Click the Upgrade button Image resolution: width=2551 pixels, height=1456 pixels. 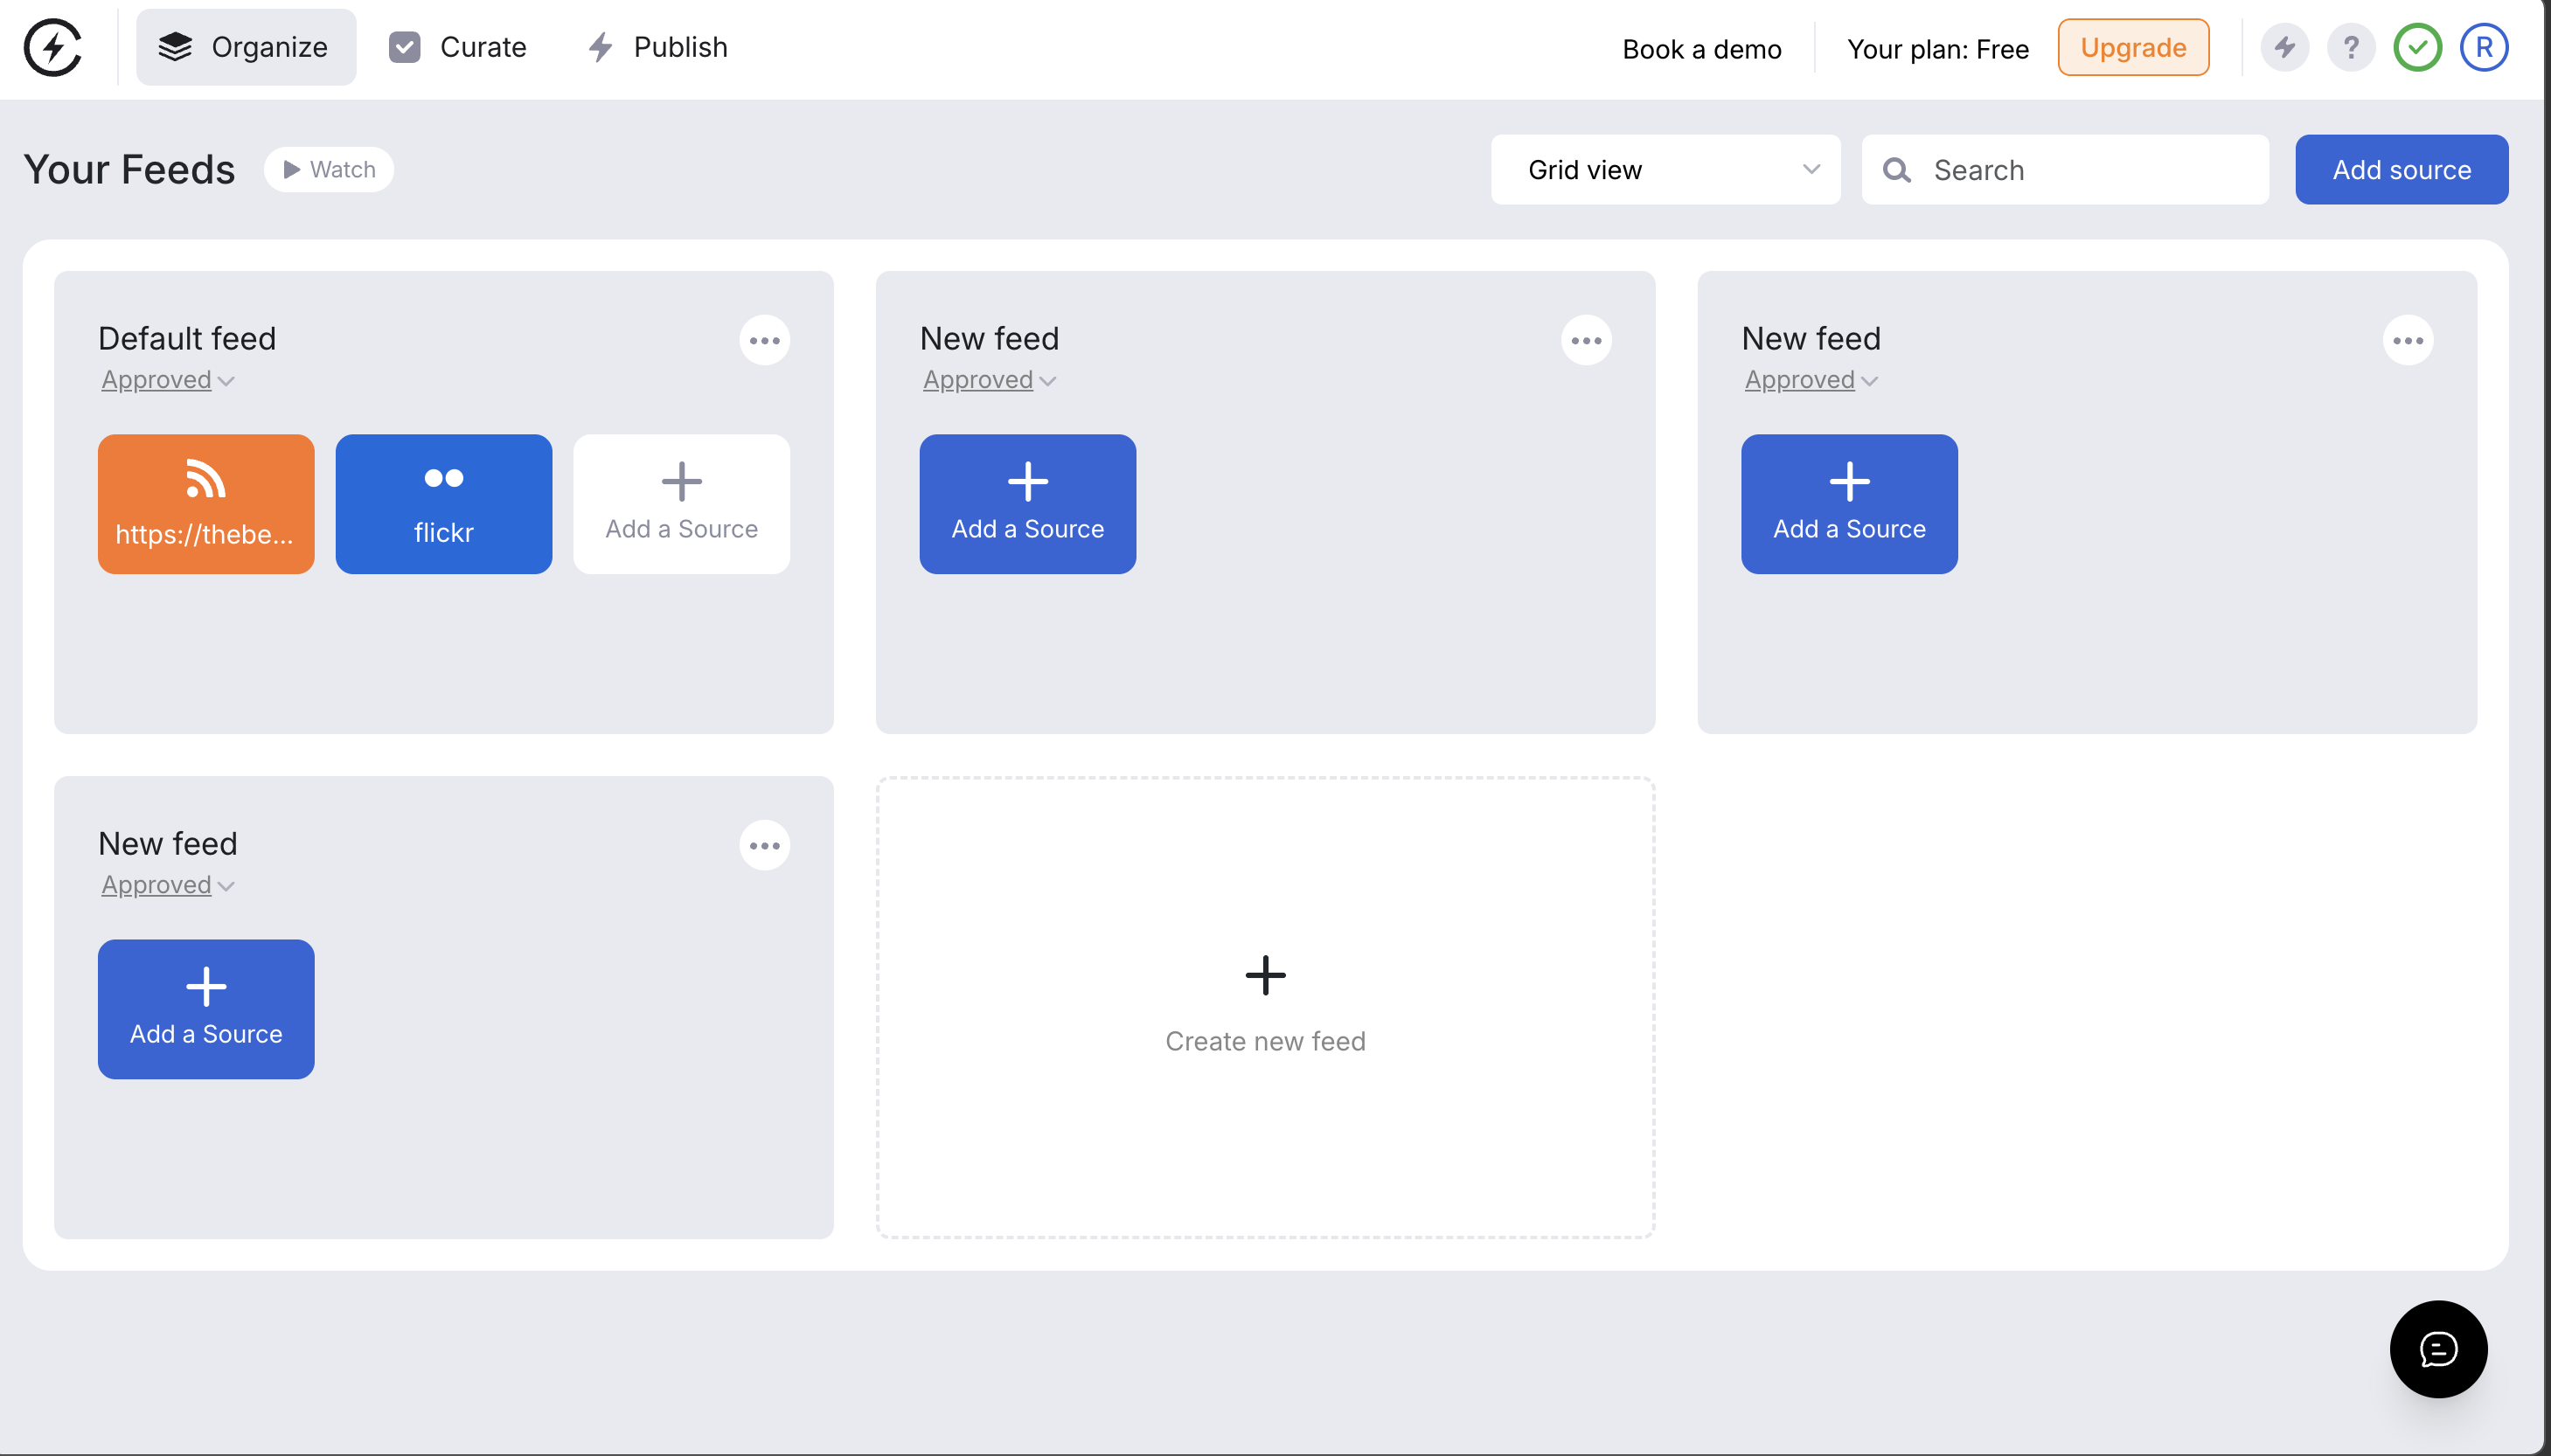coord(2132,47)
